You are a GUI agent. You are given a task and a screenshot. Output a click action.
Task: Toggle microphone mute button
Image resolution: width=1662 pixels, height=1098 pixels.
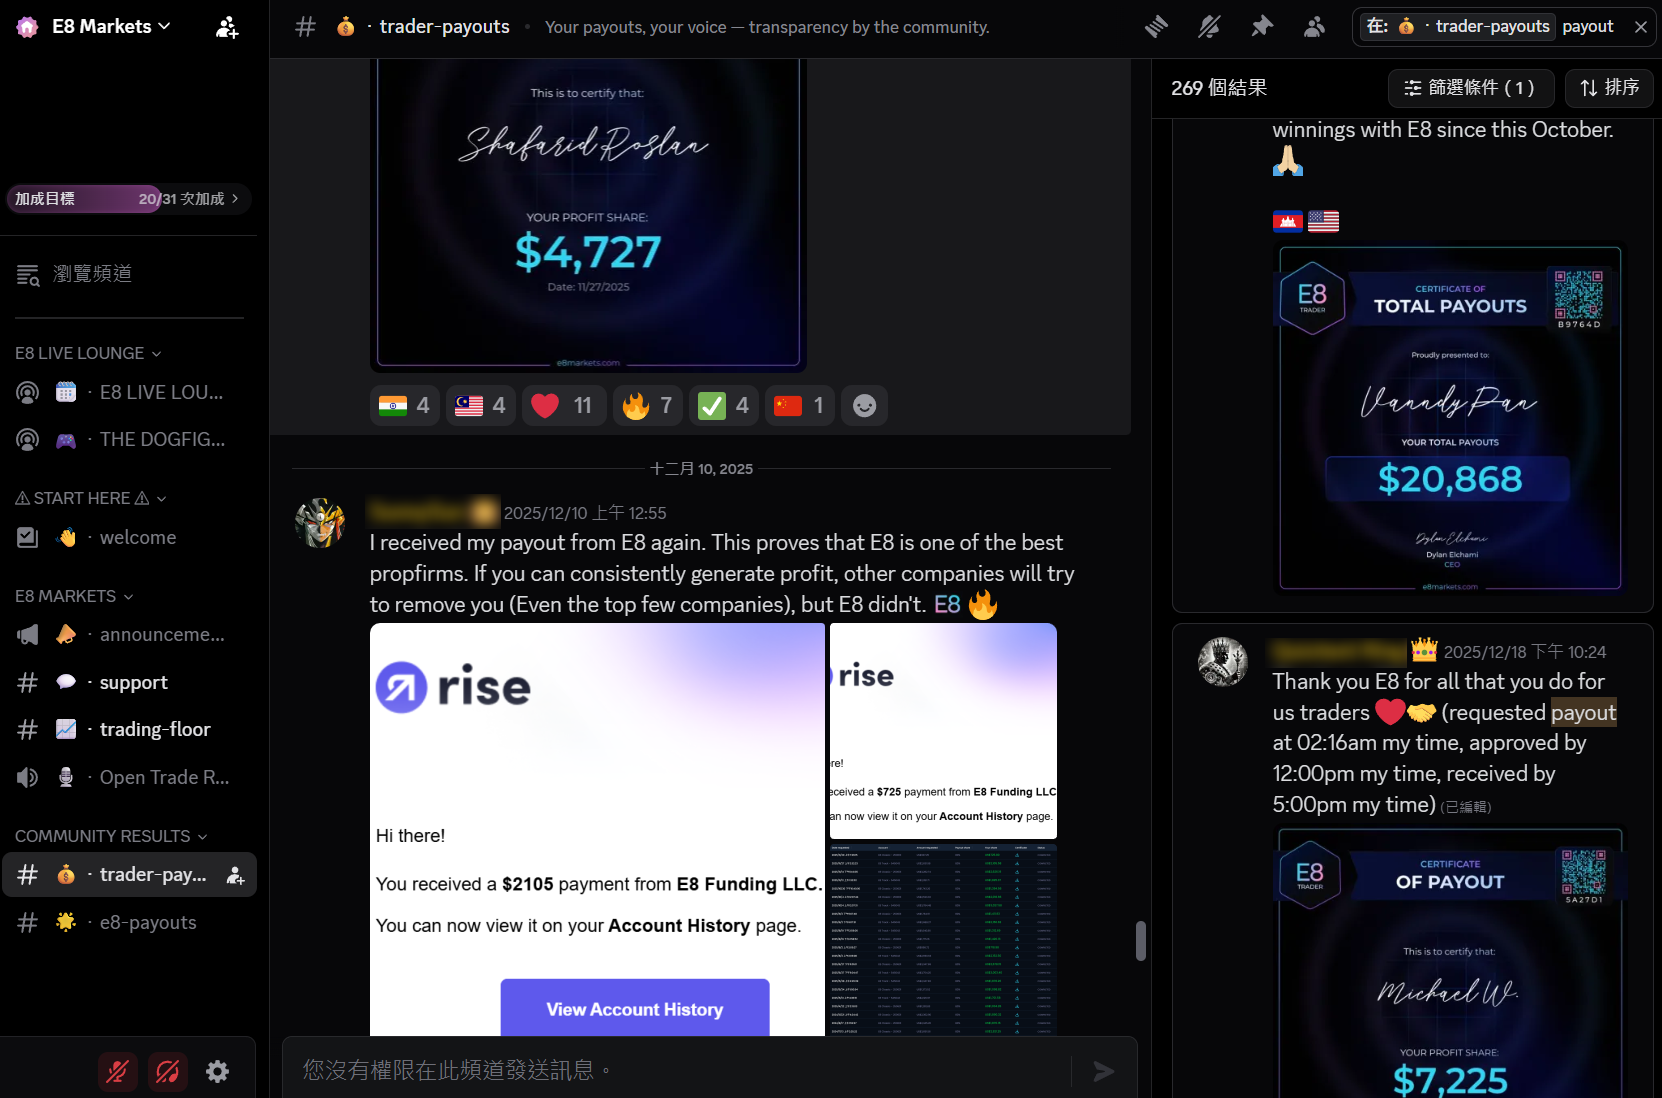coord(117,1072)
